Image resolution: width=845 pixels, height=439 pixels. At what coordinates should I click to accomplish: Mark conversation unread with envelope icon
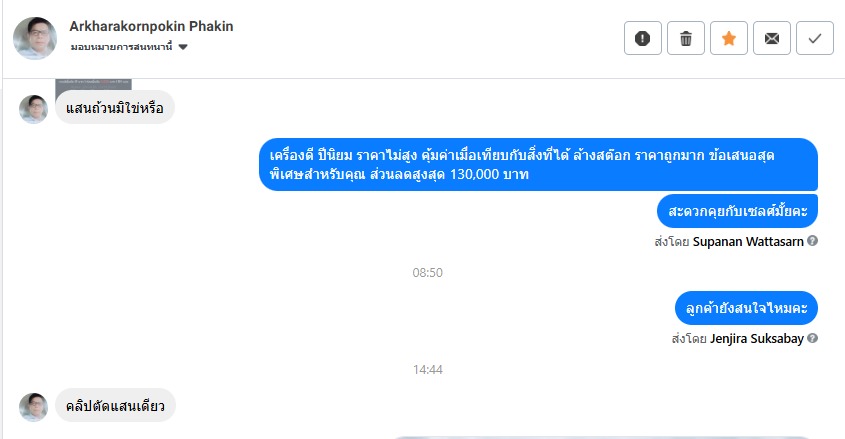(772, 39)
